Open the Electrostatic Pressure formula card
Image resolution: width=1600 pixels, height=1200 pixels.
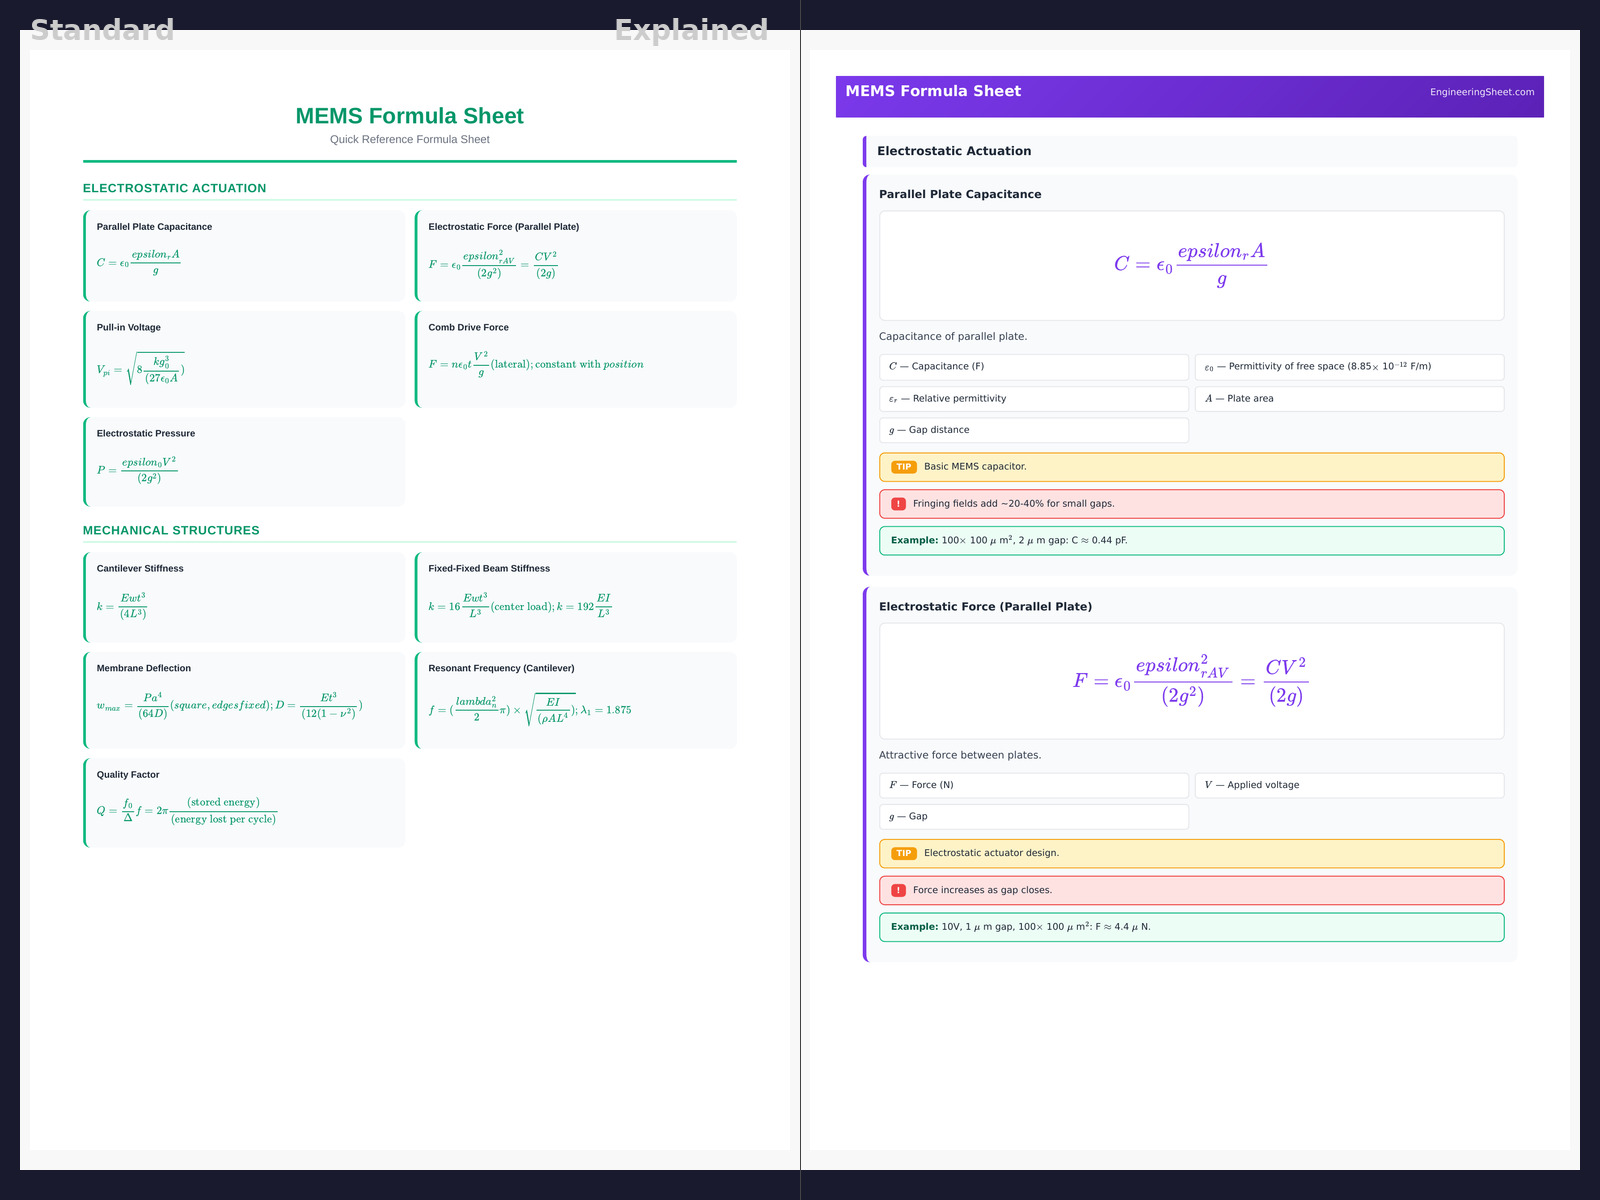pyautogui.click(x=245, y=461)
